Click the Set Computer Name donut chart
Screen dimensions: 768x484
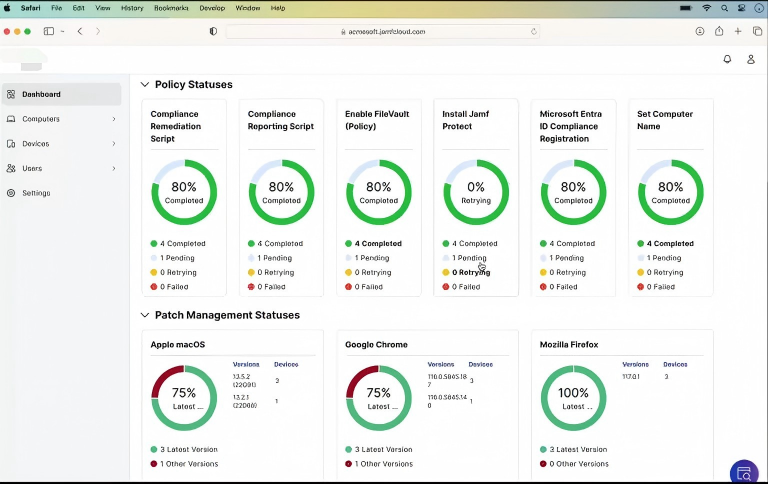click(671, 192)
